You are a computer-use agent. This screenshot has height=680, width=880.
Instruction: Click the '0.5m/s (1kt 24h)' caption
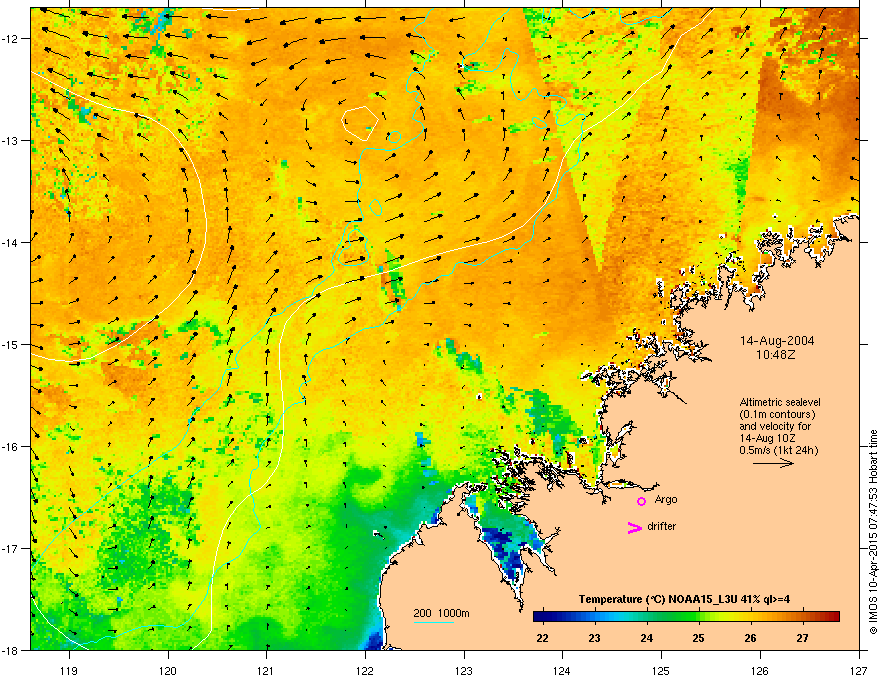click(x=778, y=450)
